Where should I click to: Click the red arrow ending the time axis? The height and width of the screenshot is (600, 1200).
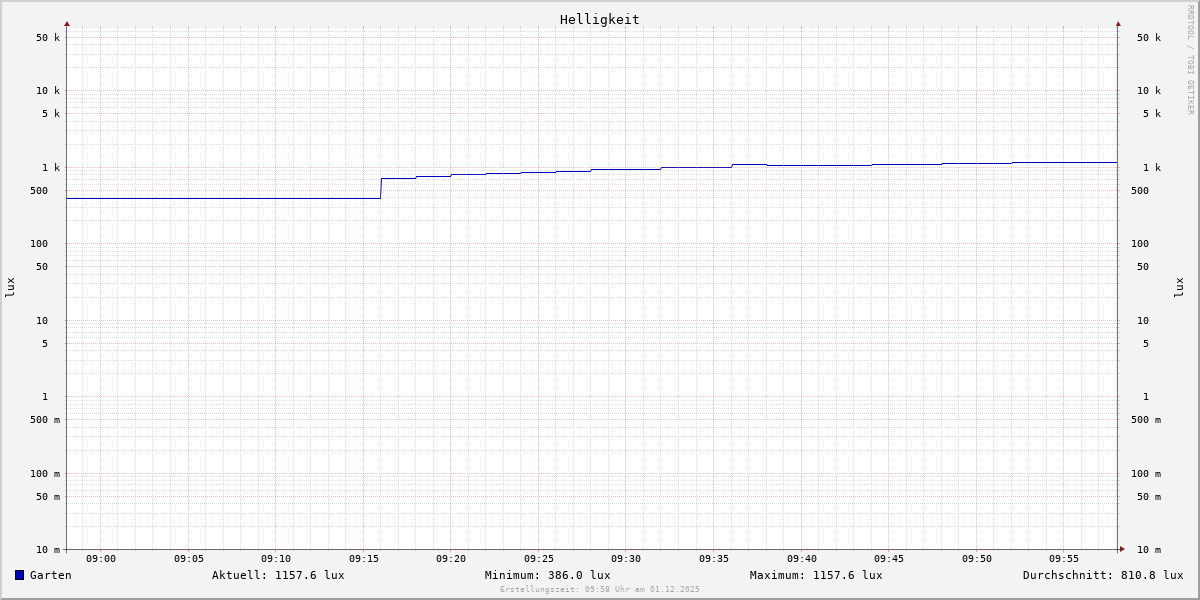1122,549
